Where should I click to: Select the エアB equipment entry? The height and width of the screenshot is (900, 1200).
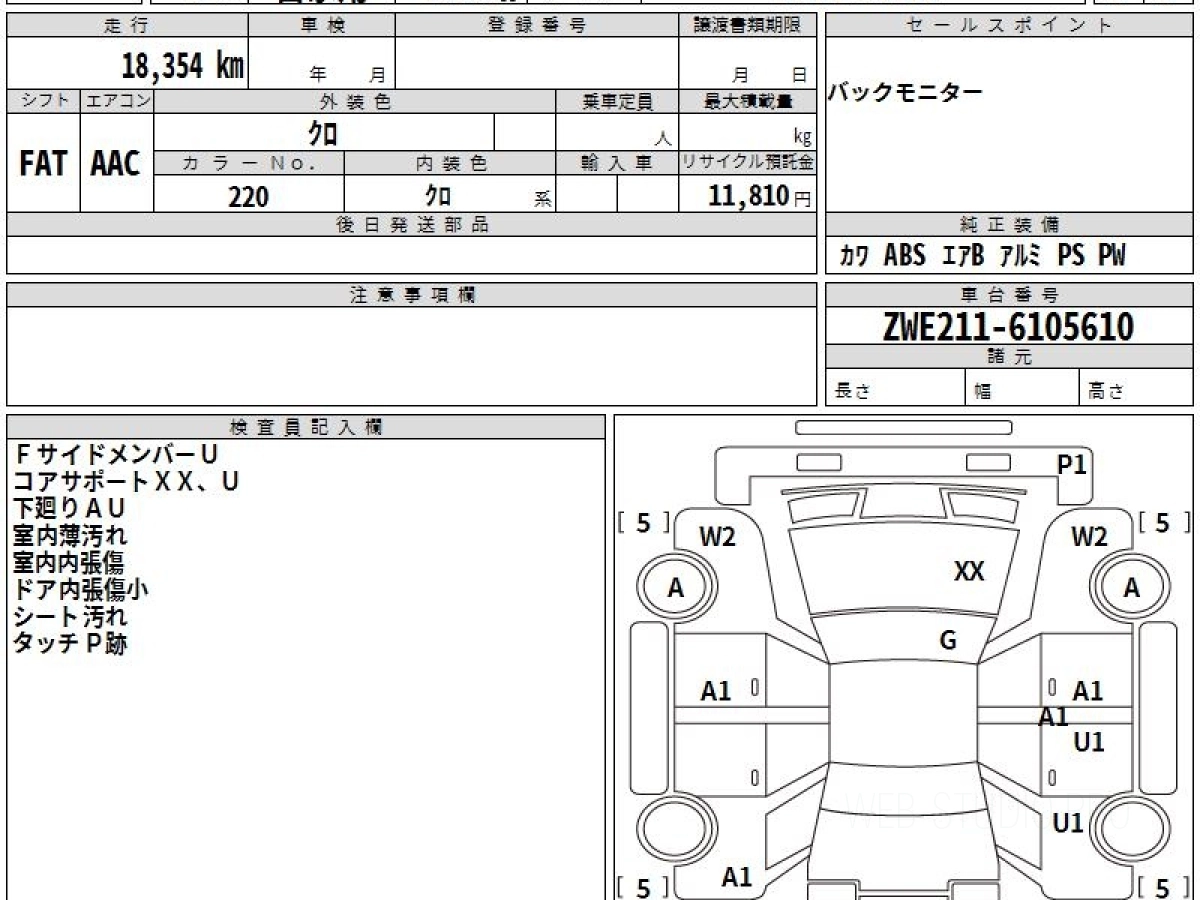(963, 256)
